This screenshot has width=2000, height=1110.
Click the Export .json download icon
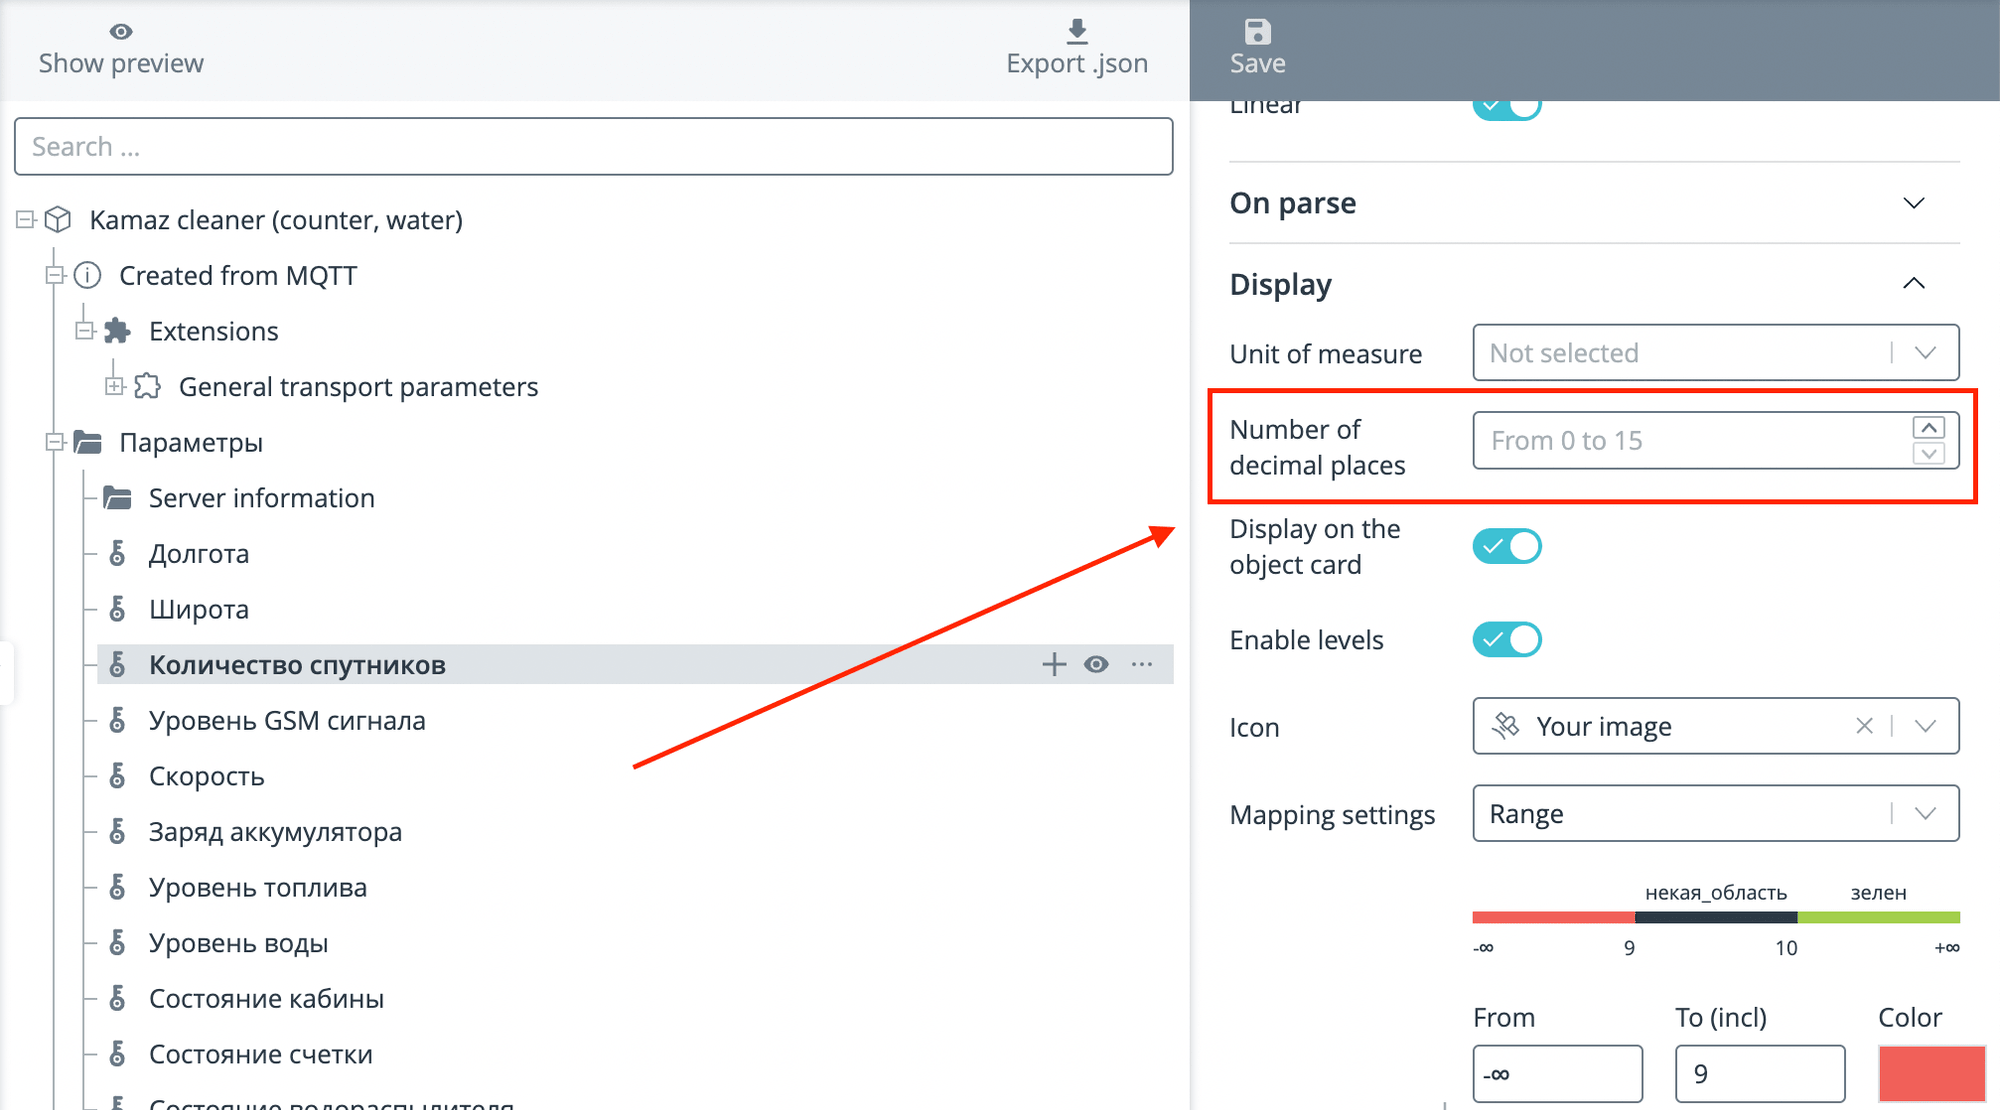(x=1077, y=31)
